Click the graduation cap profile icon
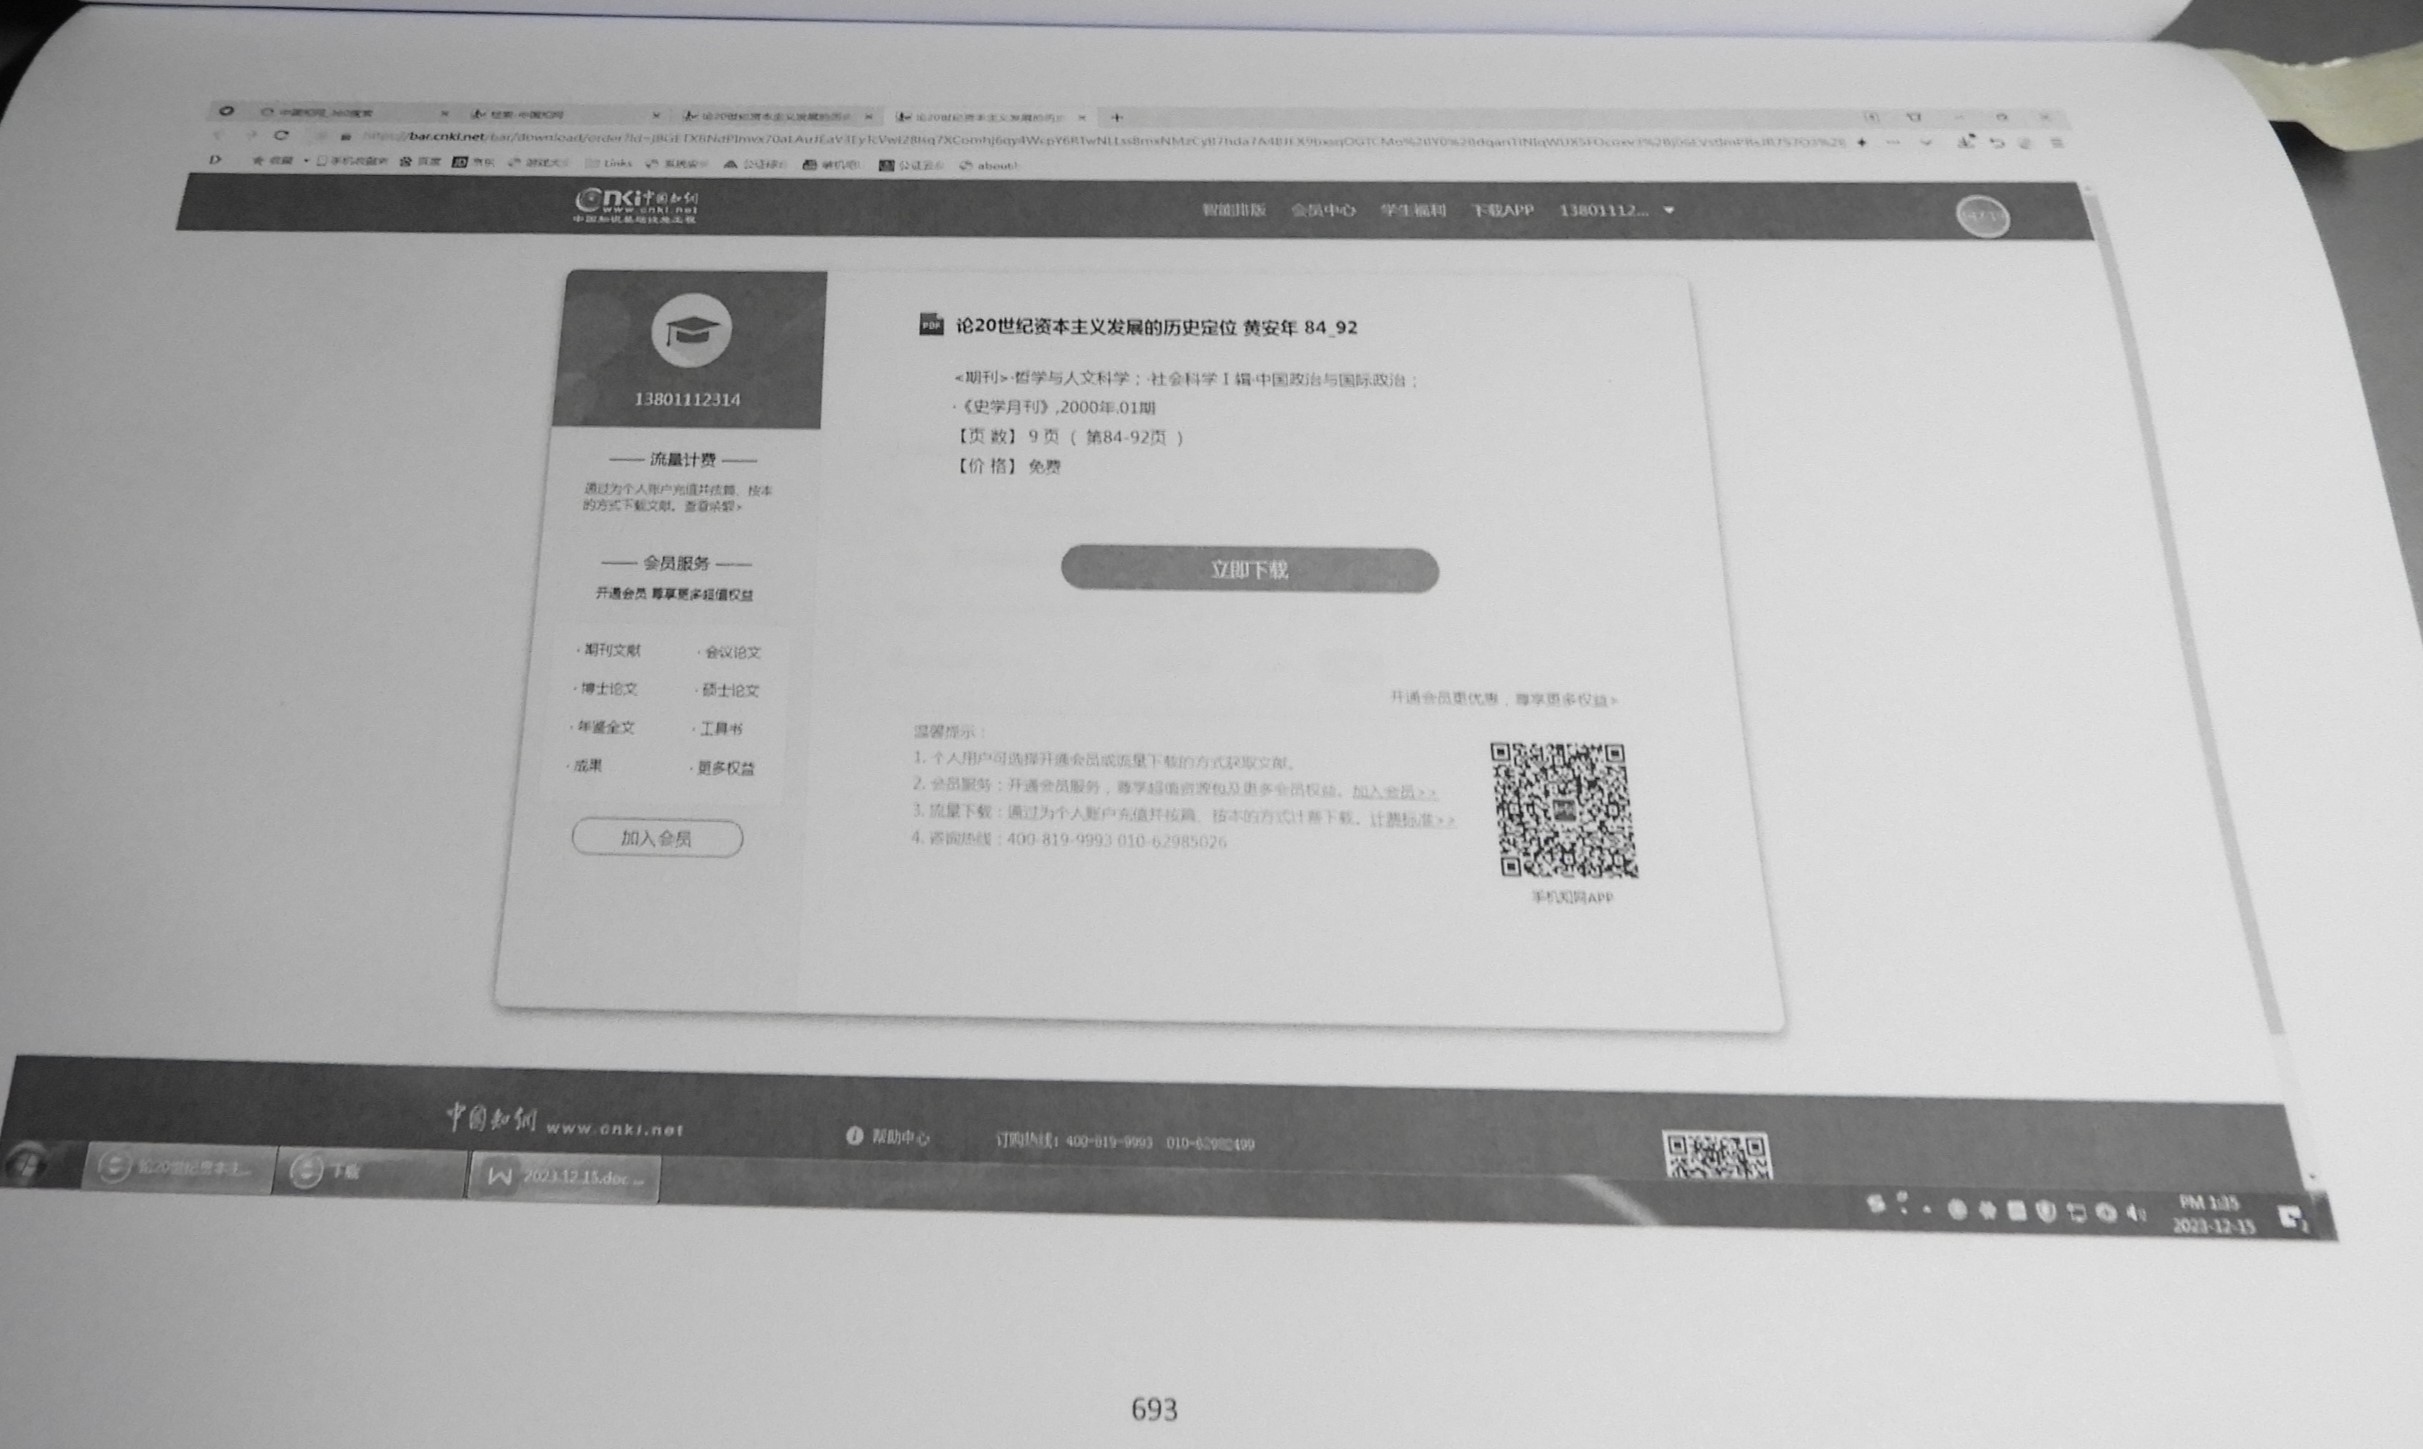The height and width of the screenshot is (1449, 2423). tap(691, 330)
